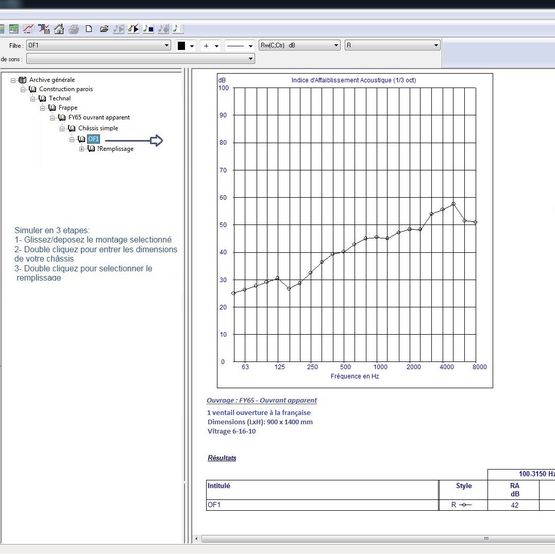Image resolution: width=555 pixels, height=554 pixels.
Task: Collapse the Châssis simple node
Action: click(x=62, y=128)
